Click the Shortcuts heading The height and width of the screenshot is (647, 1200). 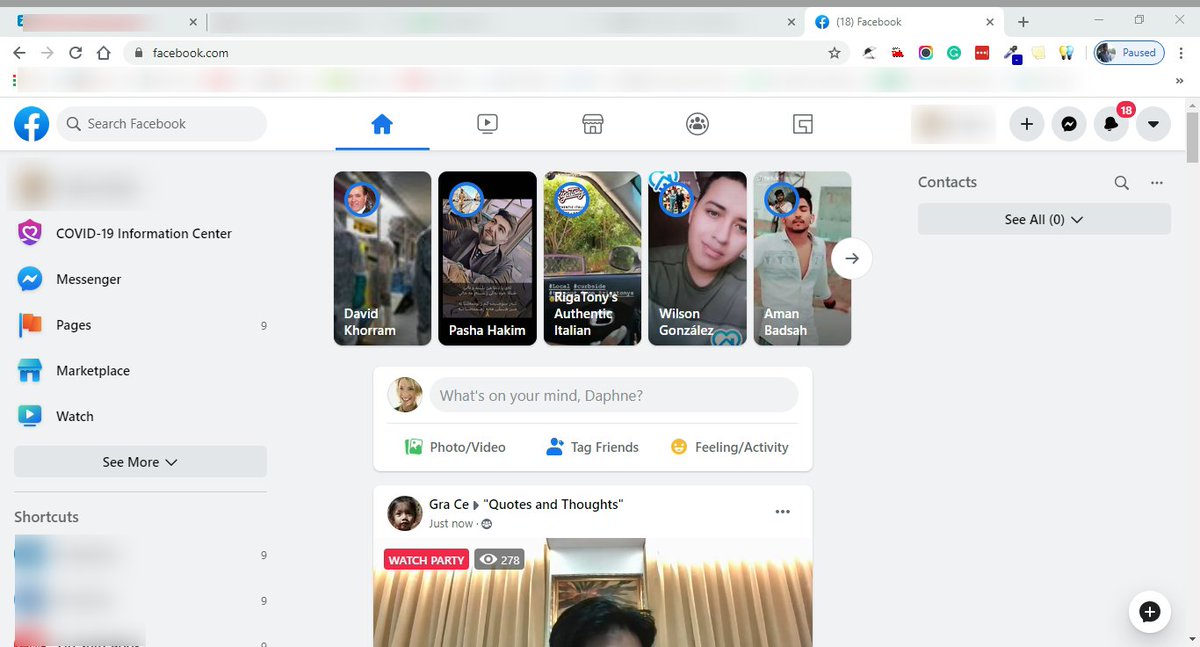pyautogui.click(x=46, y=517)
